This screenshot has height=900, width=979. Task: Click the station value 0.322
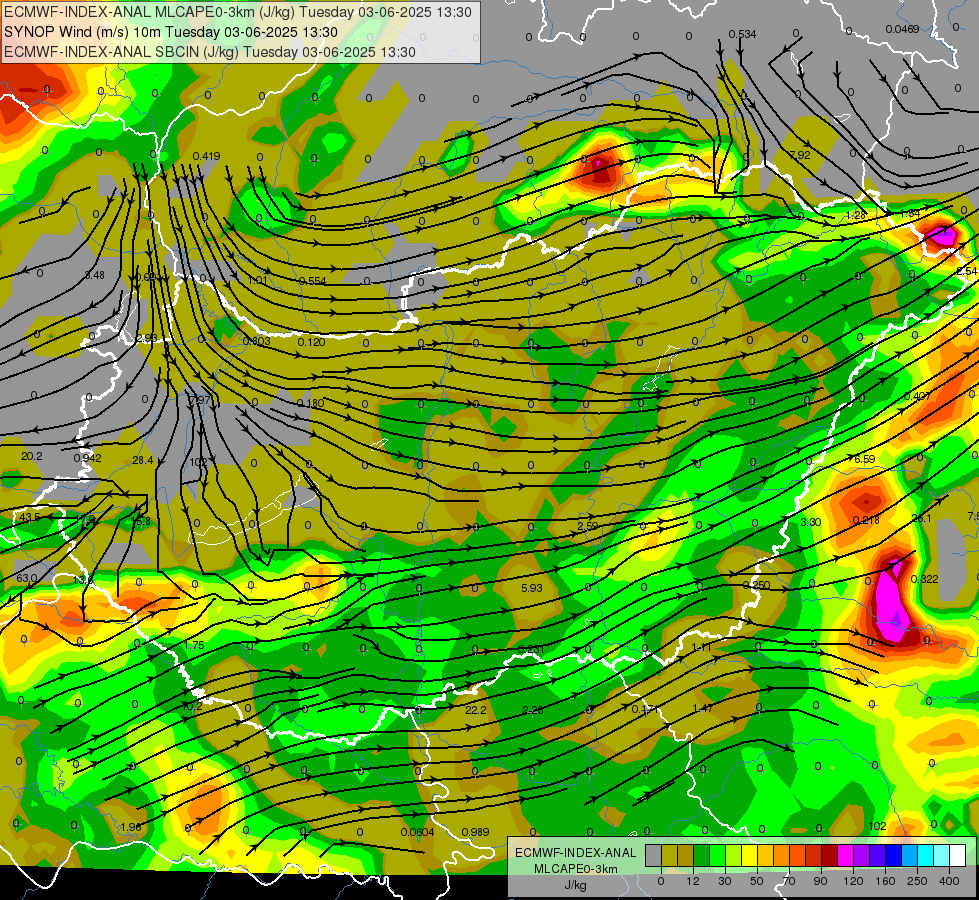(x=925, y=579)
